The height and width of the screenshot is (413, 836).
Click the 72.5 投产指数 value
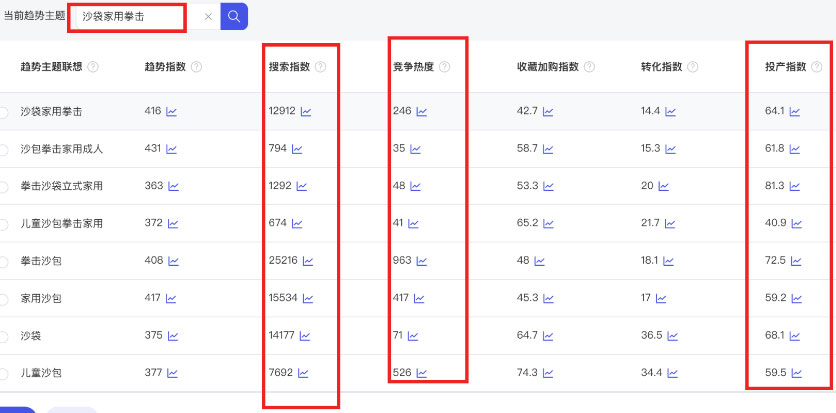coord(776,261)
